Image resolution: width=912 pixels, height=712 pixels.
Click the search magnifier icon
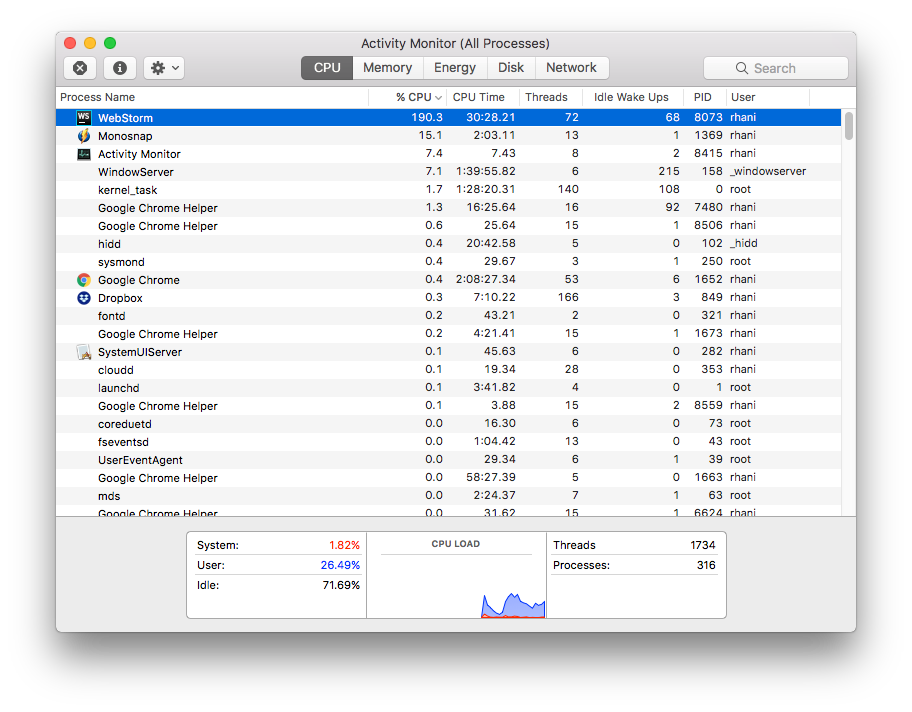(742, 68)
